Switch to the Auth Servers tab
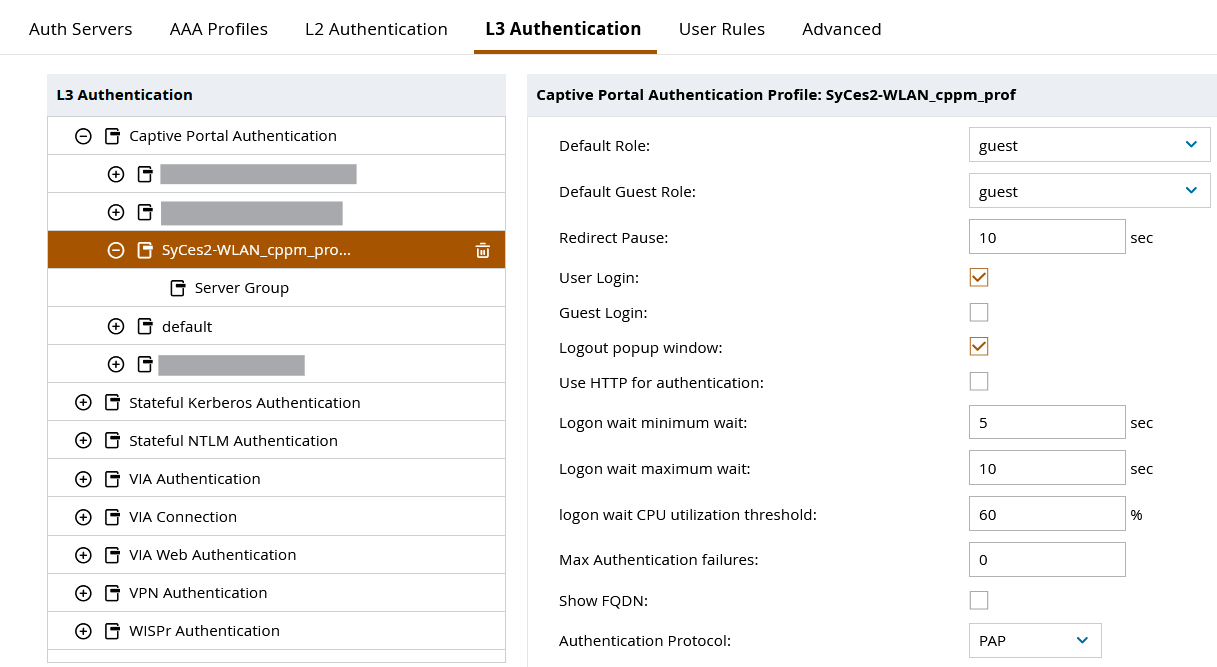 [80, 29]
